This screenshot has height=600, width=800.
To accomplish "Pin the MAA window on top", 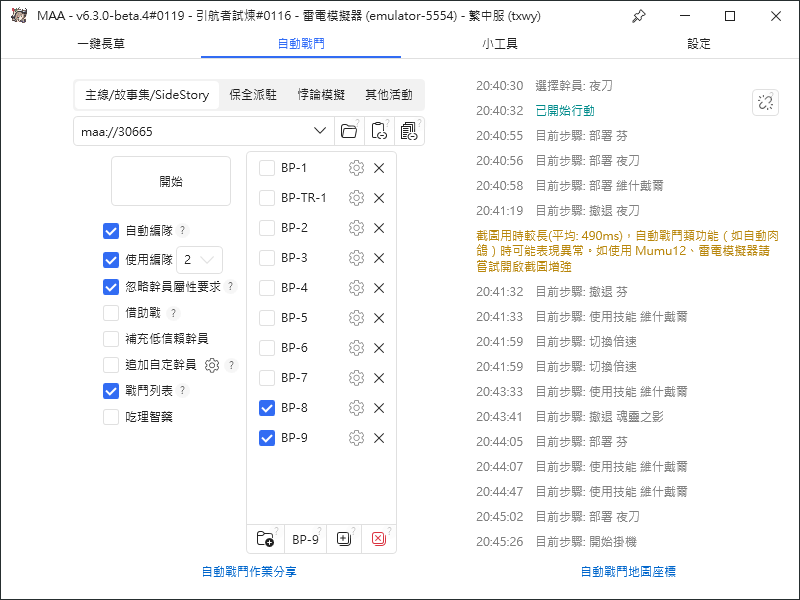I will point(639,16).
